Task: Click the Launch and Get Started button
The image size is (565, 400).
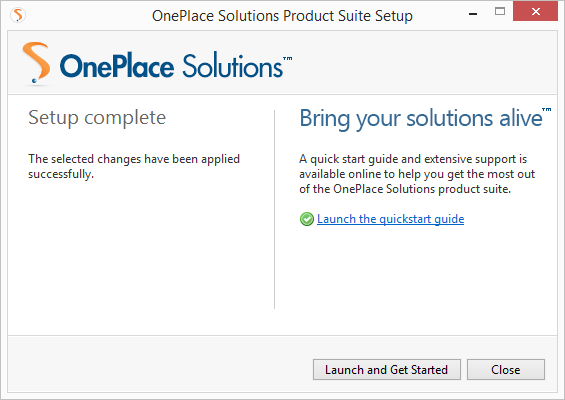Action: point(387,369)
